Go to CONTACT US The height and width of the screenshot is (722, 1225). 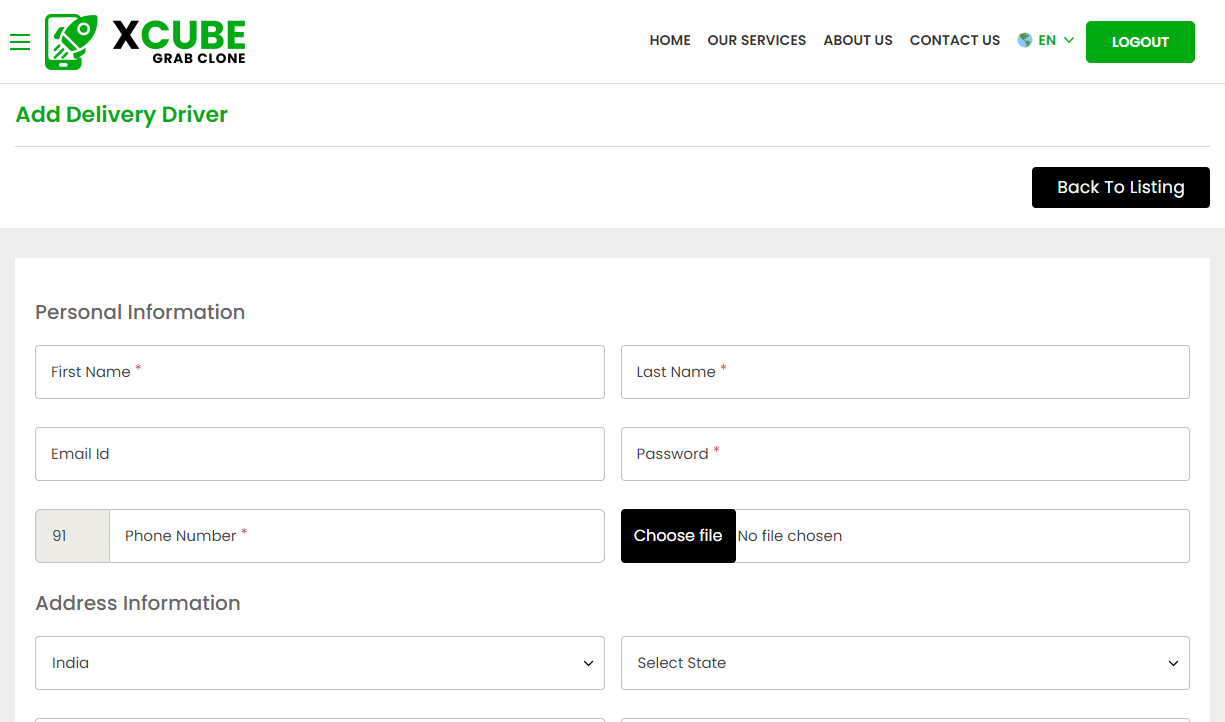pyautogui.click(x=954, y=40)
